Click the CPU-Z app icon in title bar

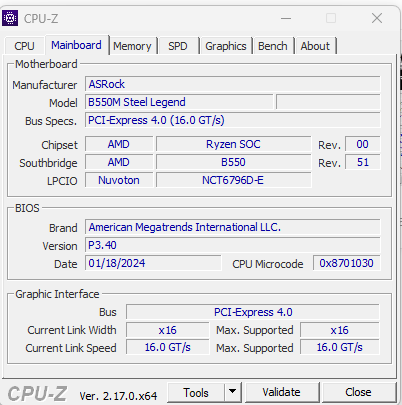click(10, 18)
